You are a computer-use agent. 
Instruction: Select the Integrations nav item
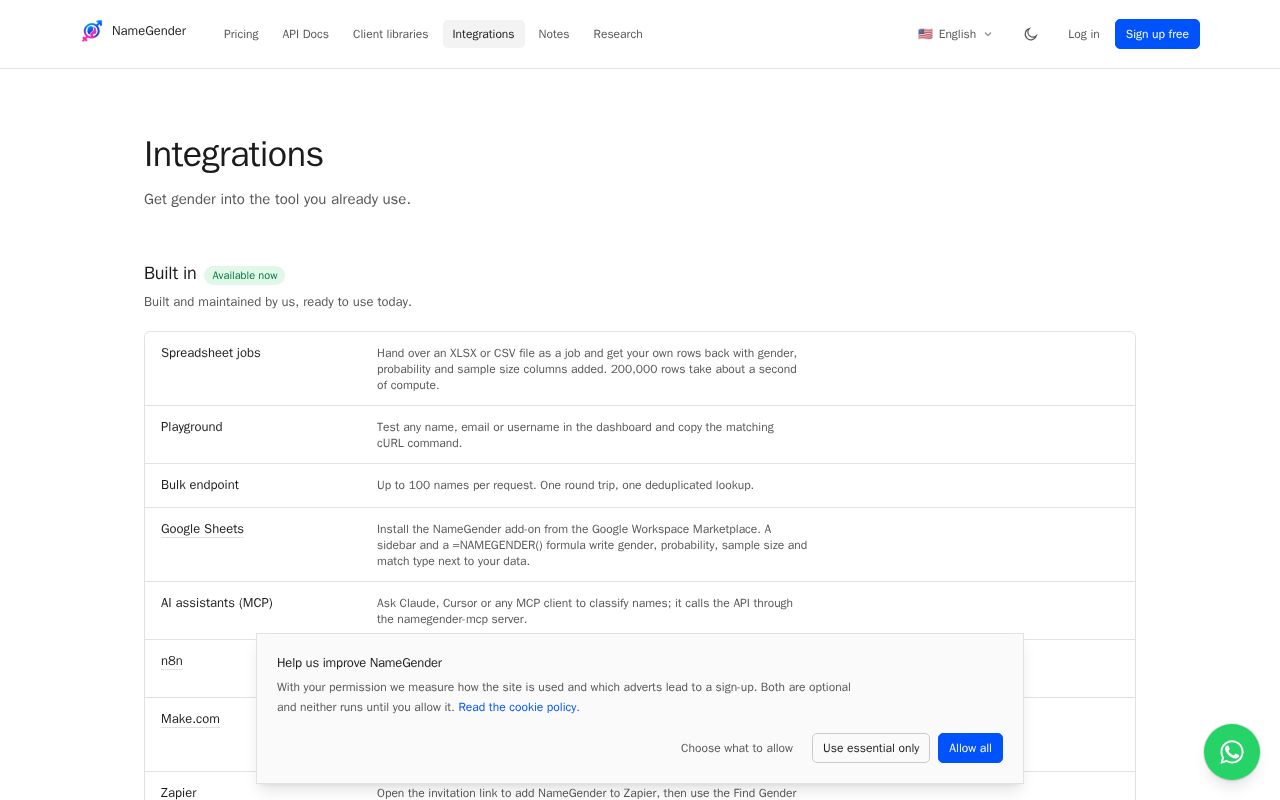483,34
